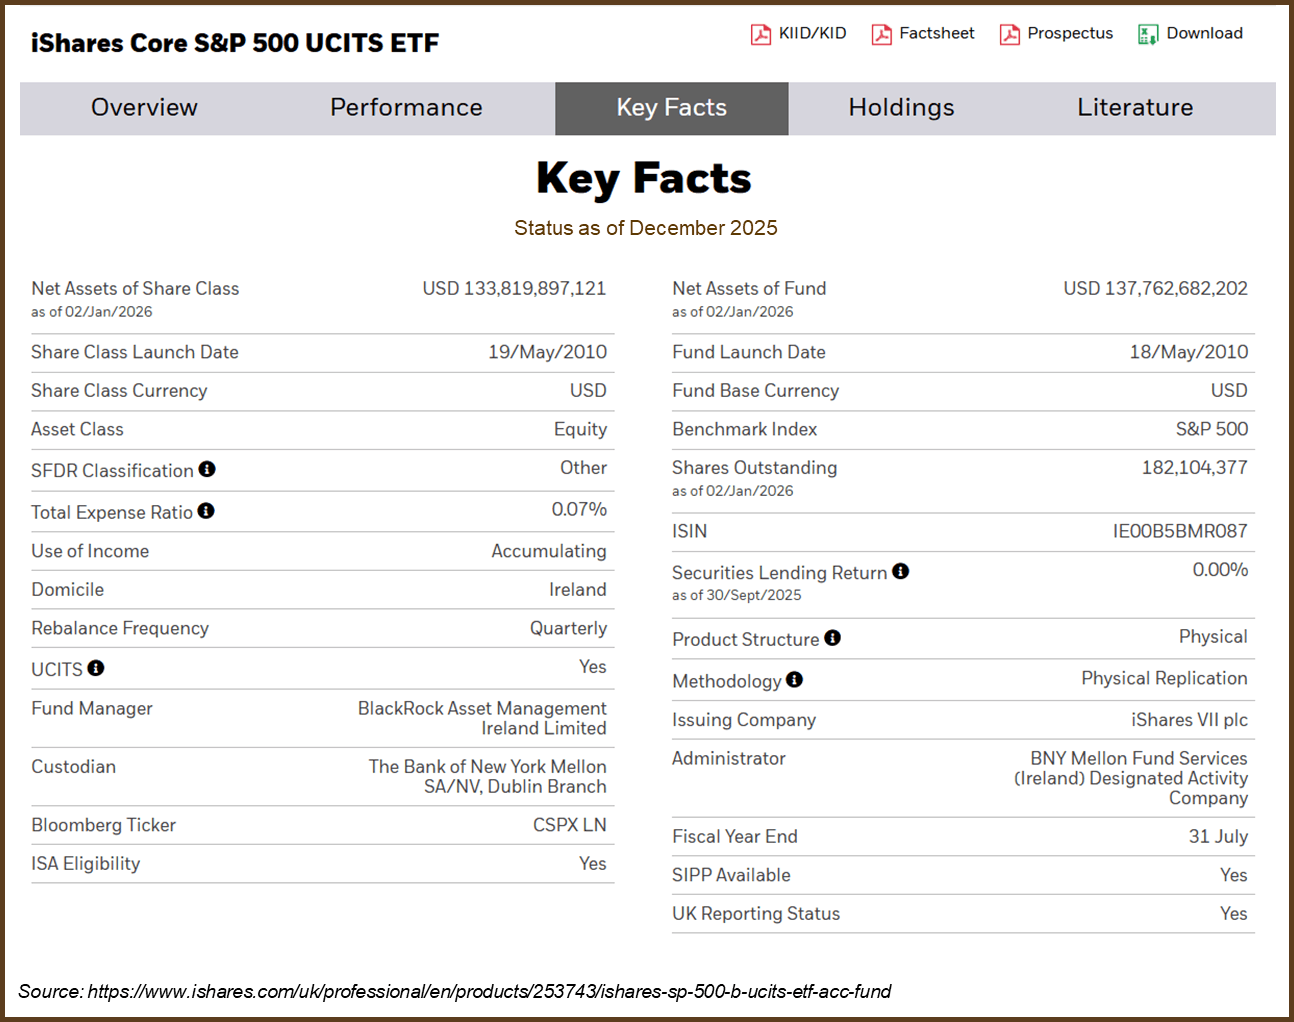1294x1022 pixels.
Task: Click Fund Launch Date 18/May/2010
Action: click(x=1189, y=352)
